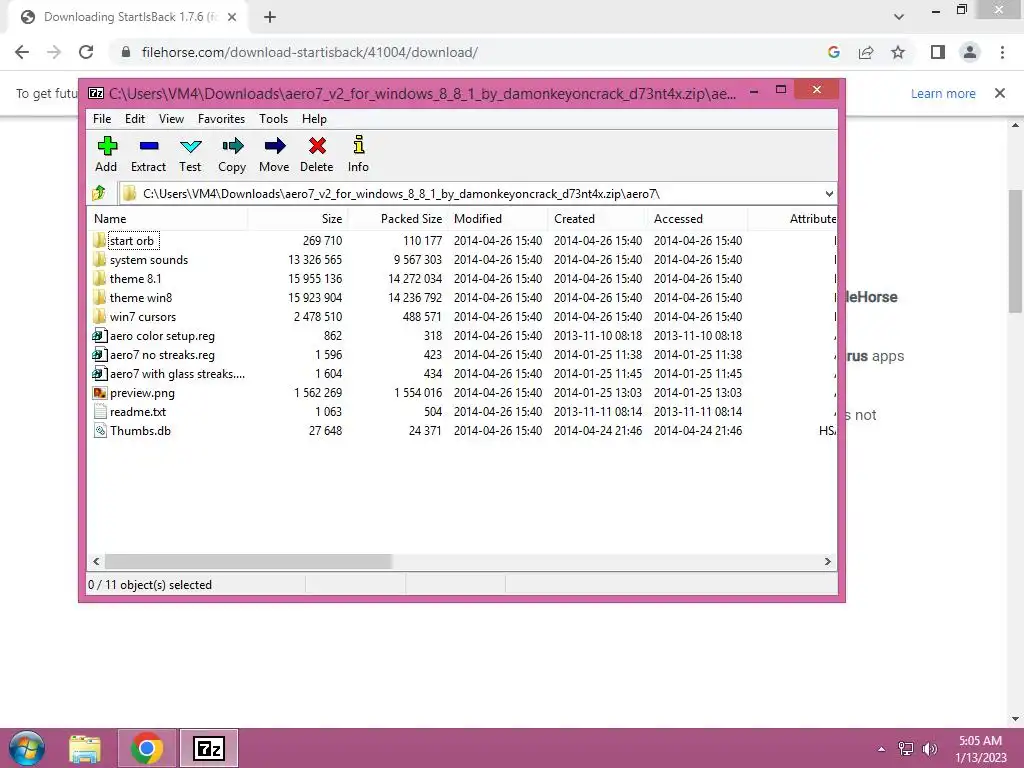Image resolution: width=1024 pixels, height=768 pixels.
Task: Select the theme 8.1 folder icon
Action: click(x=99, y=278)
